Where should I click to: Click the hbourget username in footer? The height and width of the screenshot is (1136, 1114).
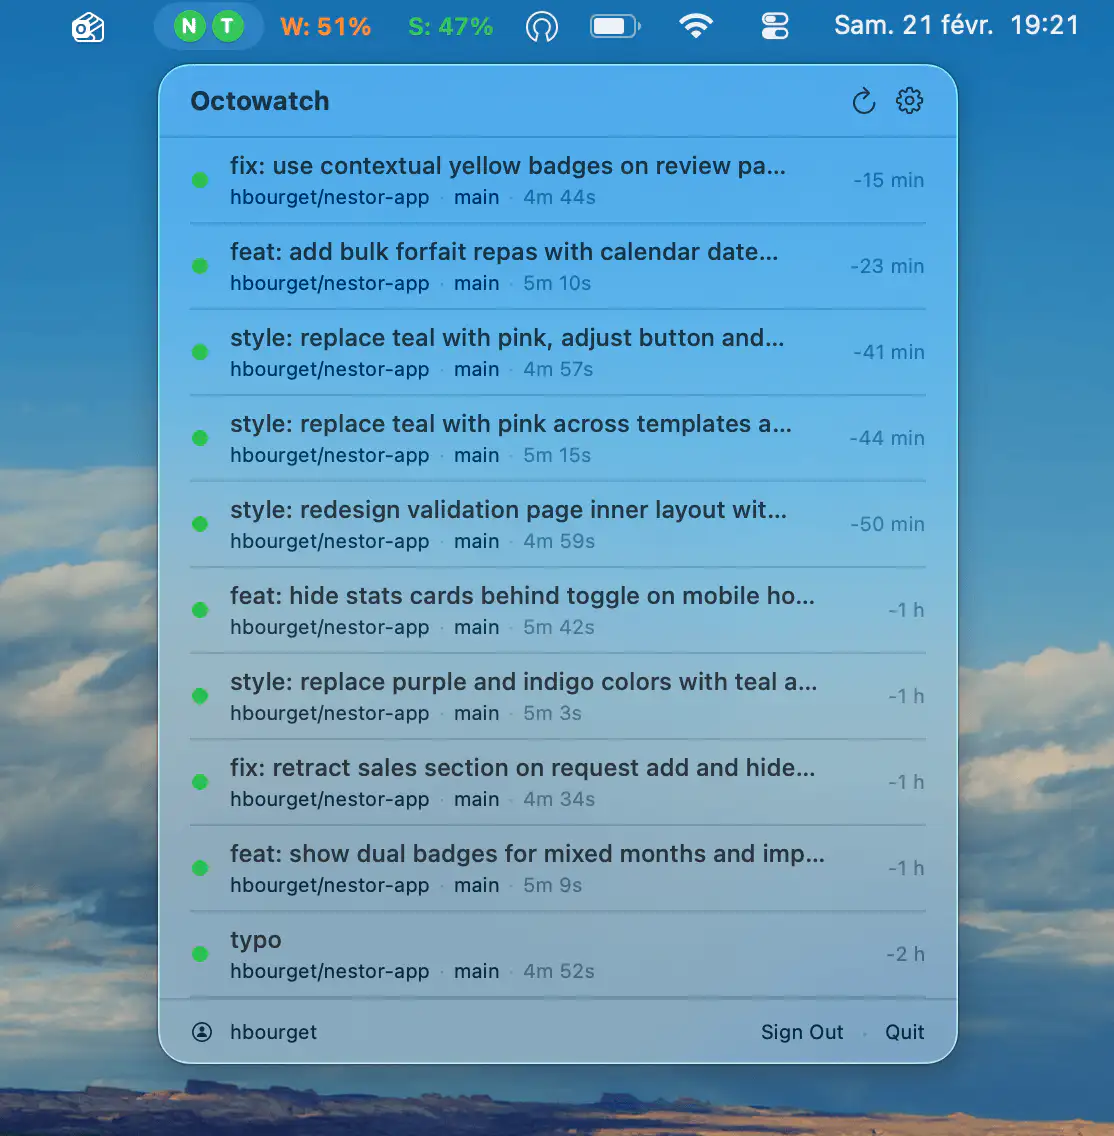click(x=273, y=1032)
